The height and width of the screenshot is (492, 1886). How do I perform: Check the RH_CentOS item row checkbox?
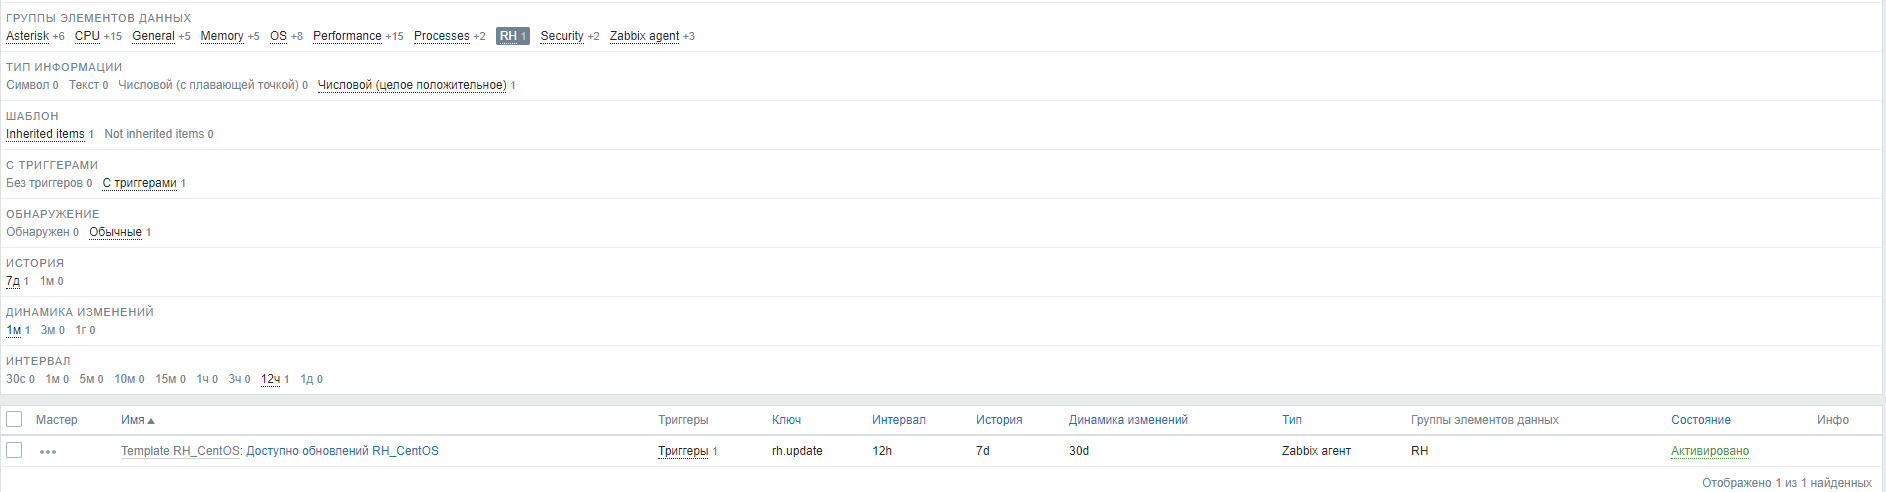[14, 450]
